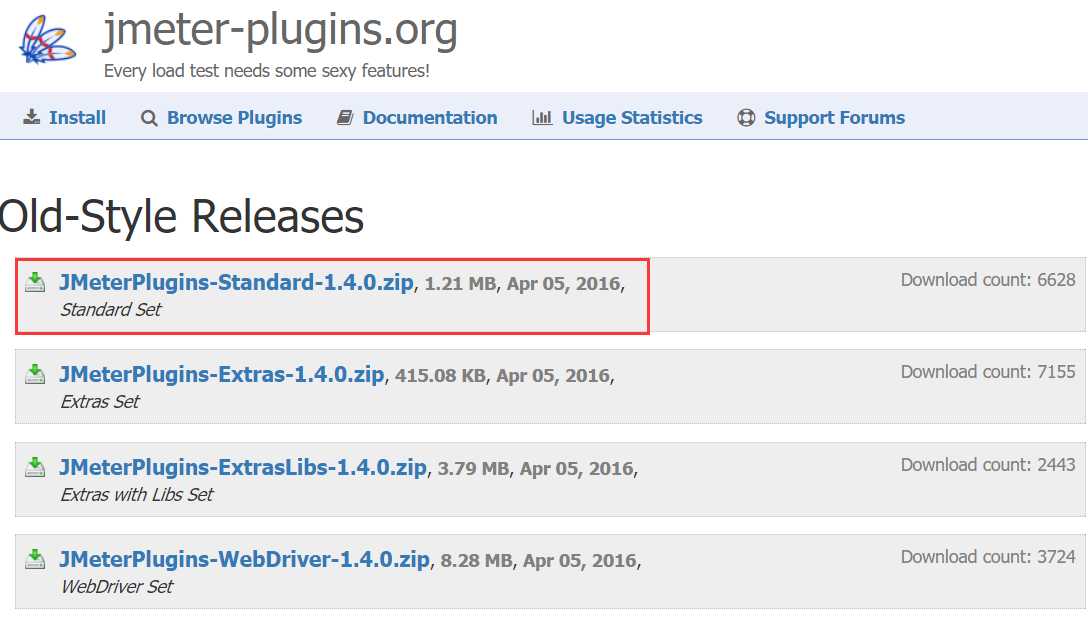Click the tagline 'Every load test needs some sexy features!'
Image resolution: width=1088 pixels, height=617 pixels.
[x=266, y=71]
